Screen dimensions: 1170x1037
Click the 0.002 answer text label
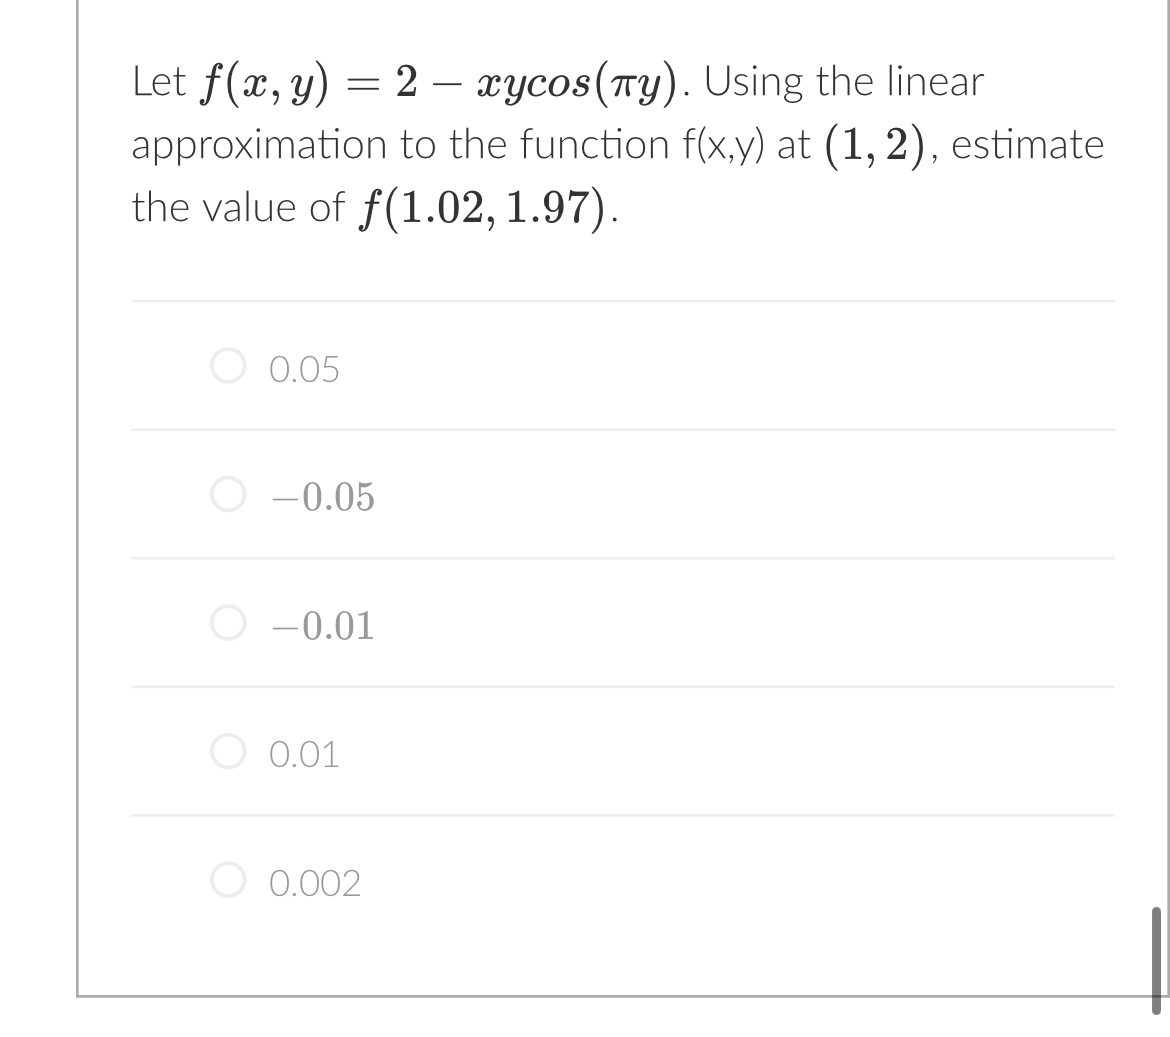(x=315, y=881)
